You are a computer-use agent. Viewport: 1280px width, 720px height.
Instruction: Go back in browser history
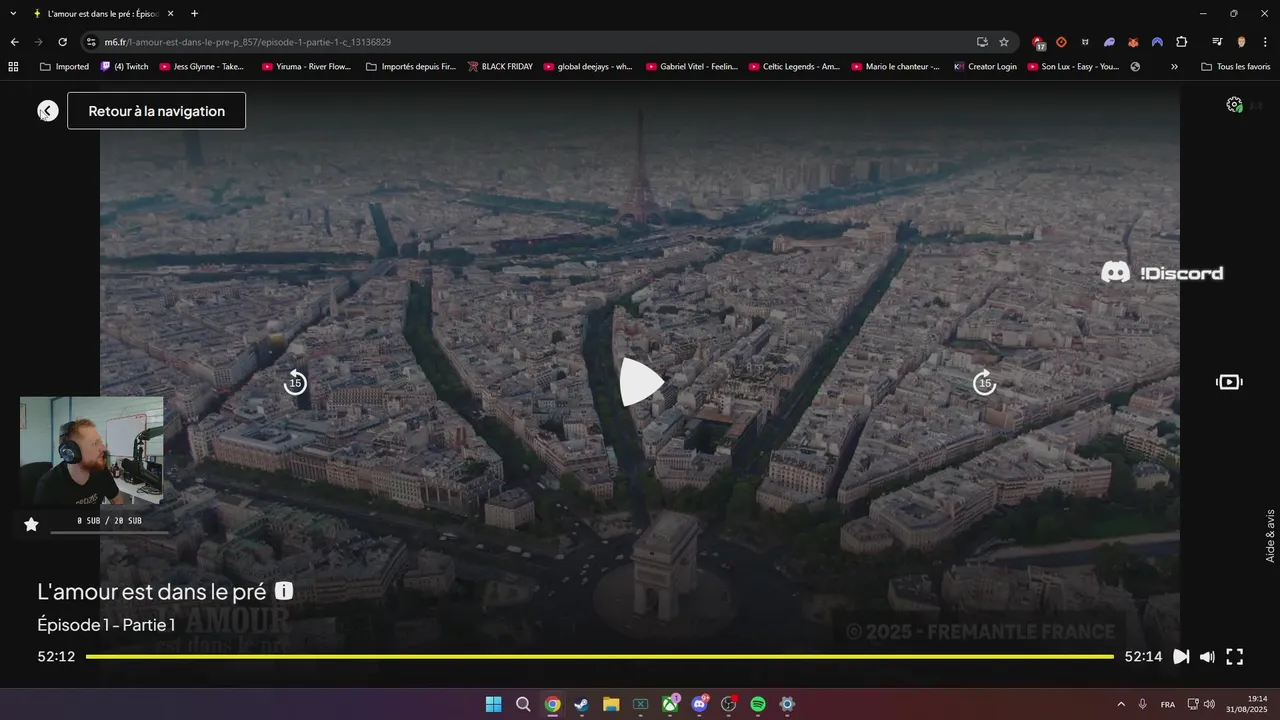point(14,42)
